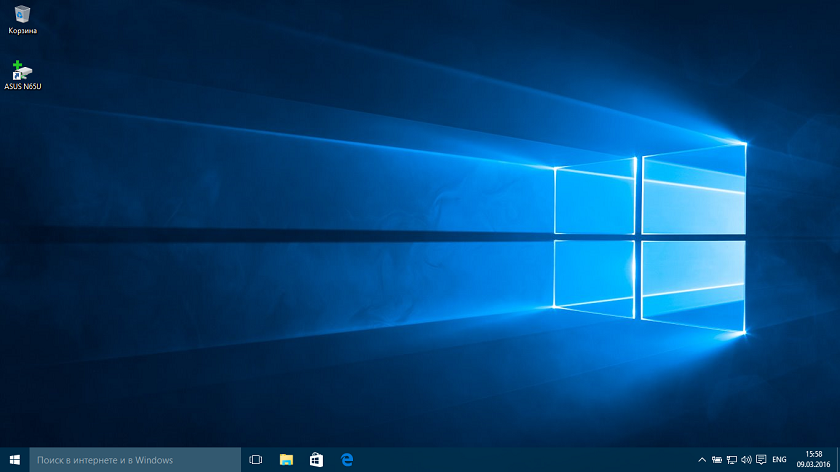This screenshot has height=472, width=840.
Task: Select the Корзина recycle bin icon
Action: coord(22,14)
